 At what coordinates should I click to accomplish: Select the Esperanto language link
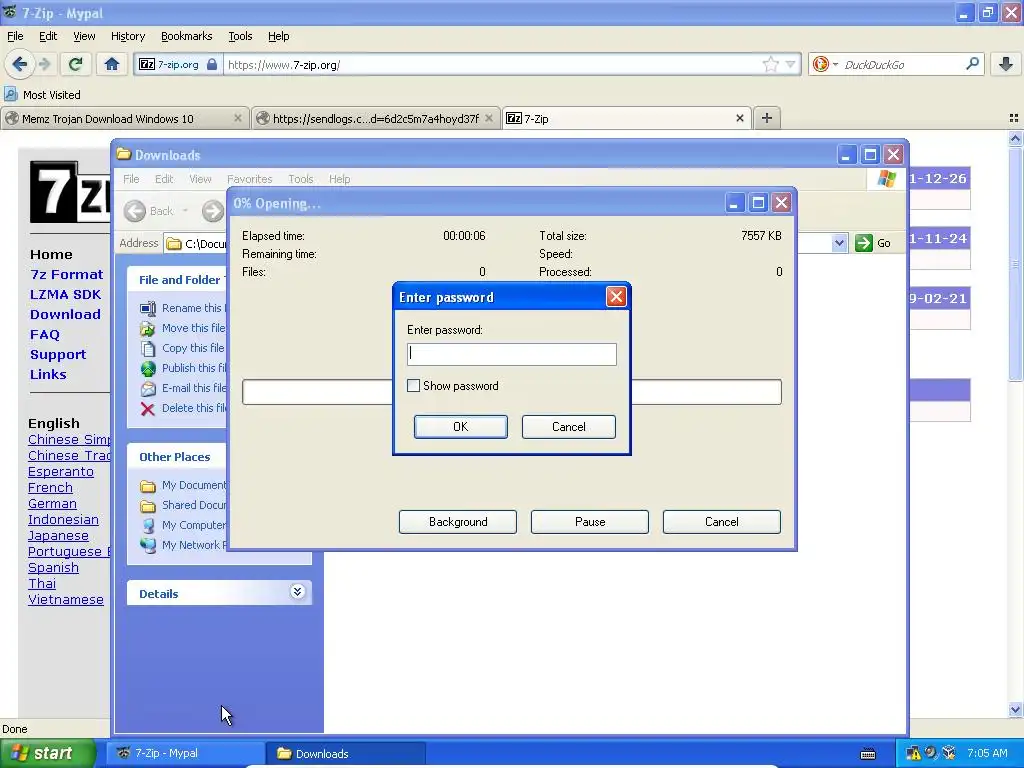pyautogui.click(x=61, y=472)
